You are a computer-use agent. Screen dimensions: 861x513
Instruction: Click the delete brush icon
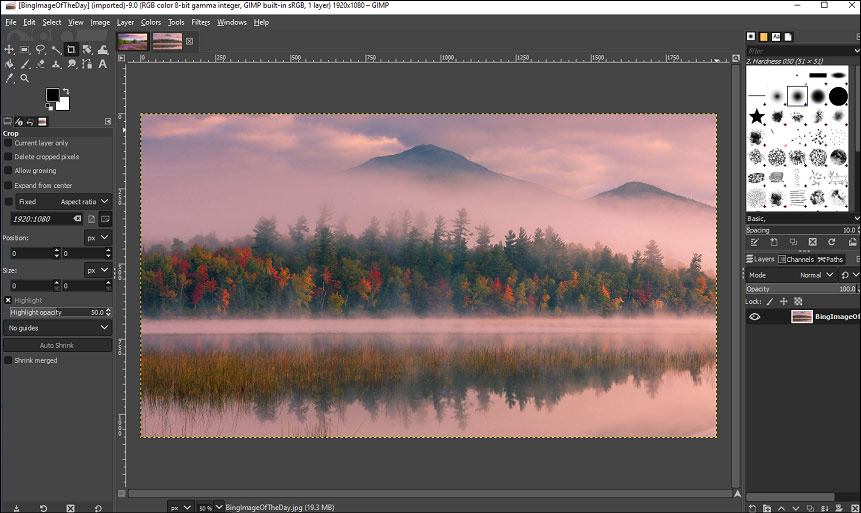pos(813,242)
